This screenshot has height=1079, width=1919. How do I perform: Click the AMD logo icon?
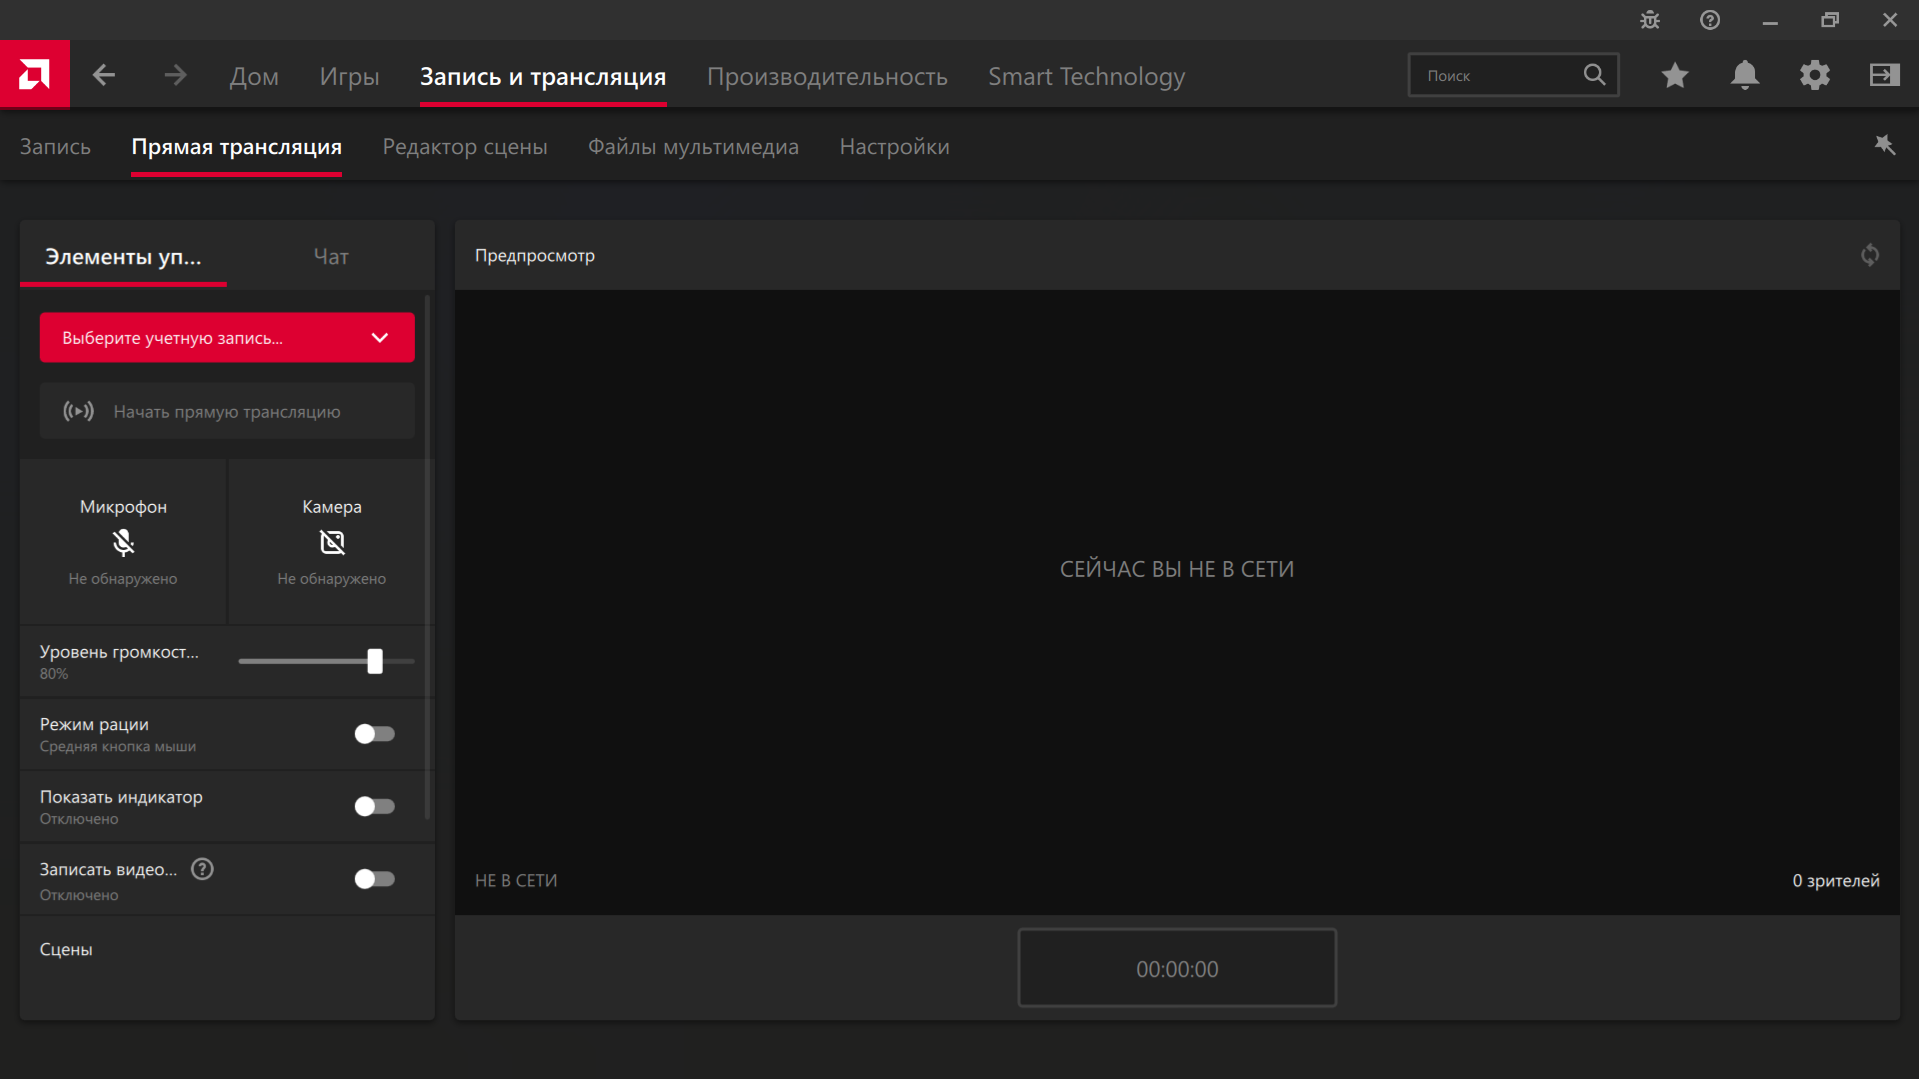[x=34, y=74]
